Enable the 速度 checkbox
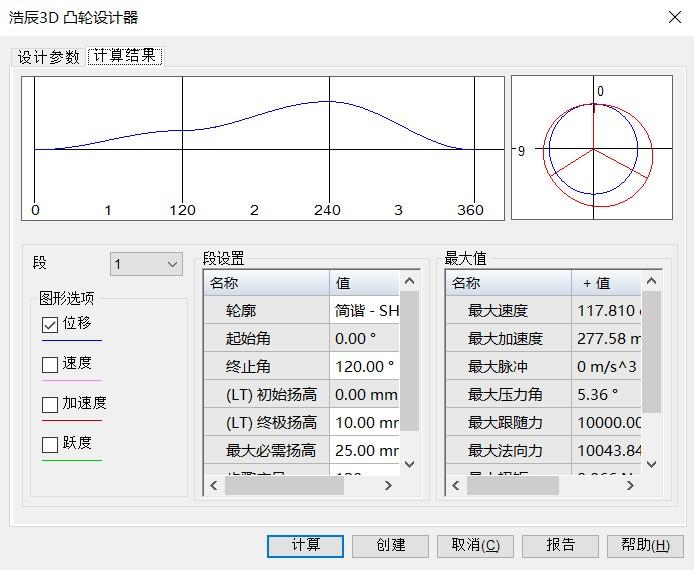 tap(50, 365)
